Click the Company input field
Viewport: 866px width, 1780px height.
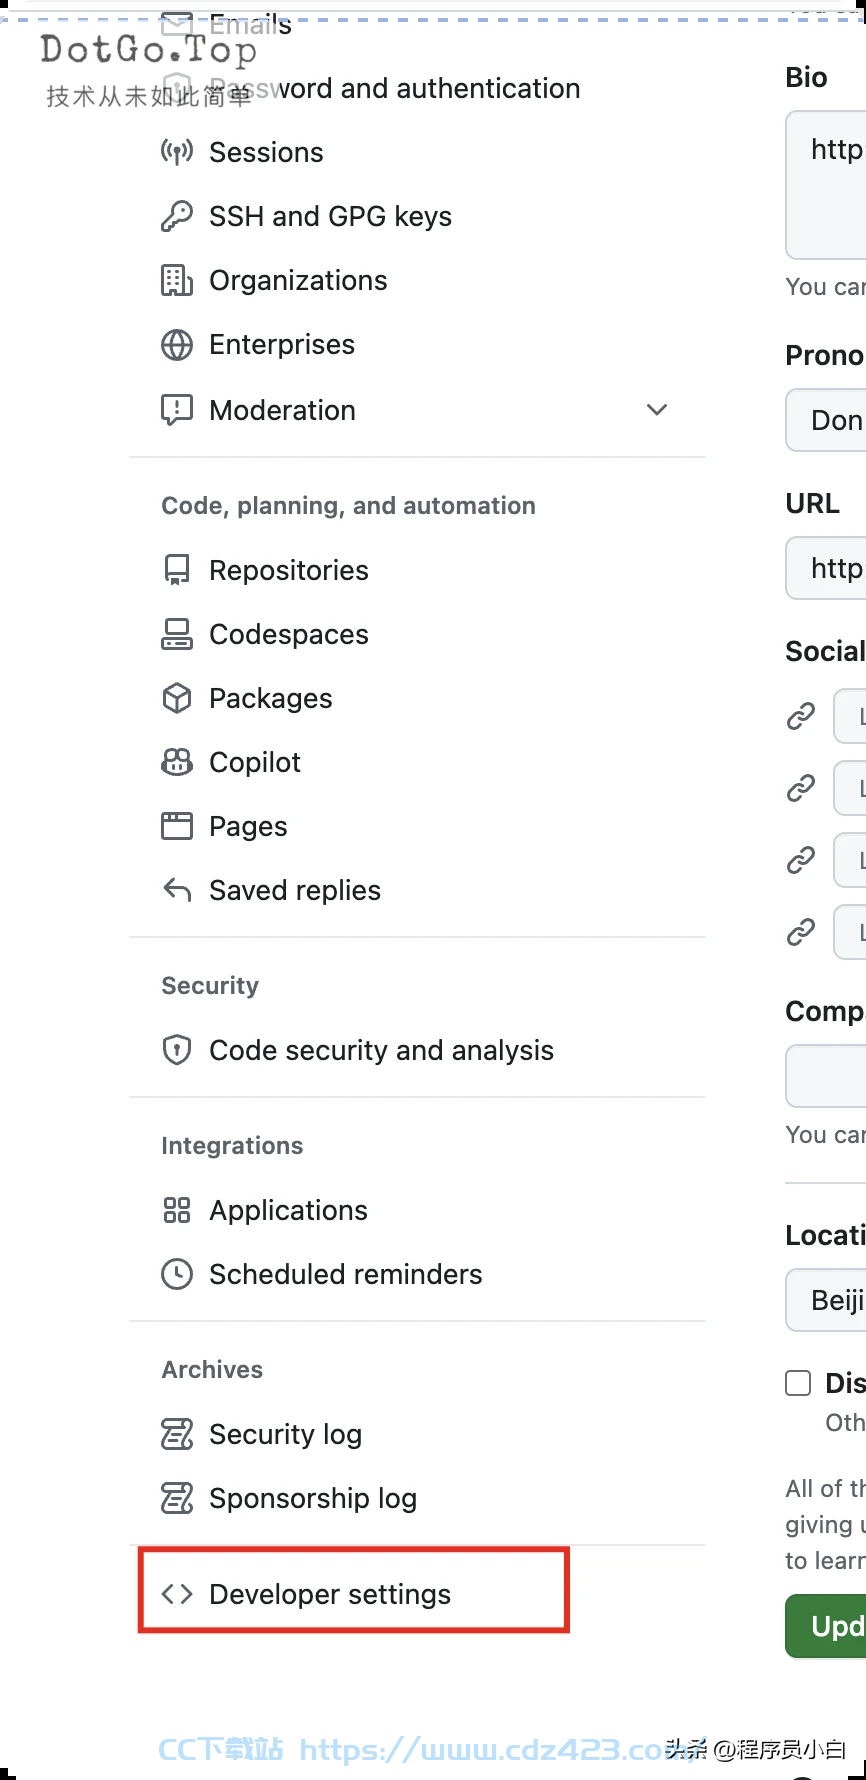(826, 1076)
